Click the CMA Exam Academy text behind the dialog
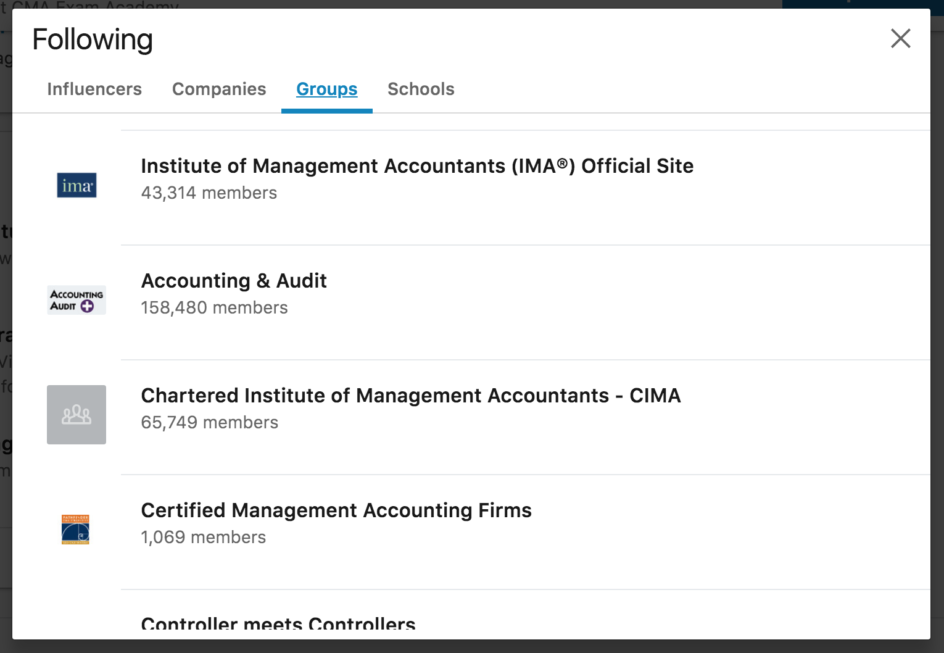This screenshot has height=653, width=944. (110, 5)
